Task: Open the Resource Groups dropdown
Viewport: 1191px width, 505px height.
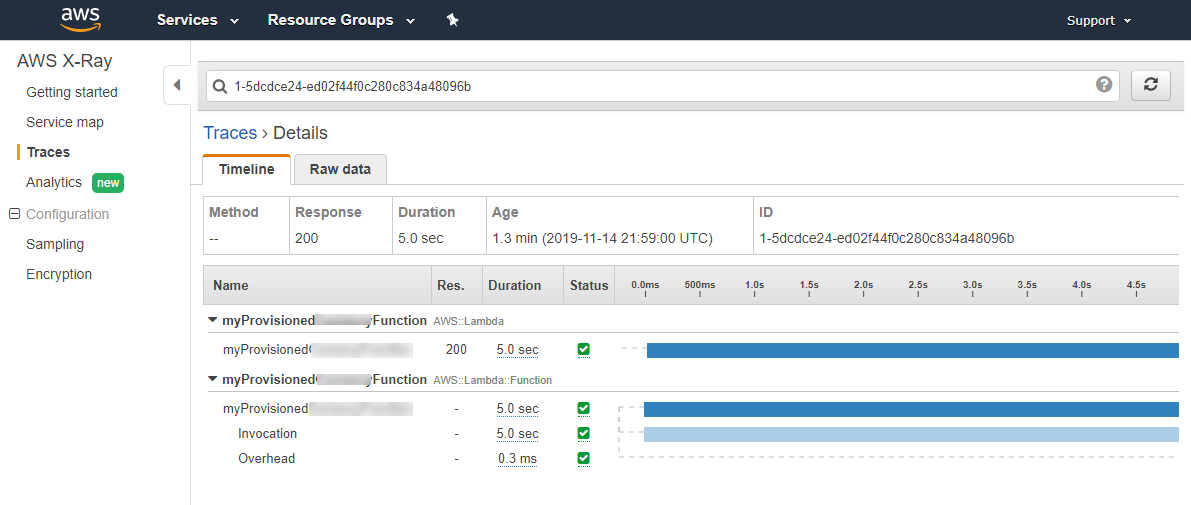Action: click(341, 21)
